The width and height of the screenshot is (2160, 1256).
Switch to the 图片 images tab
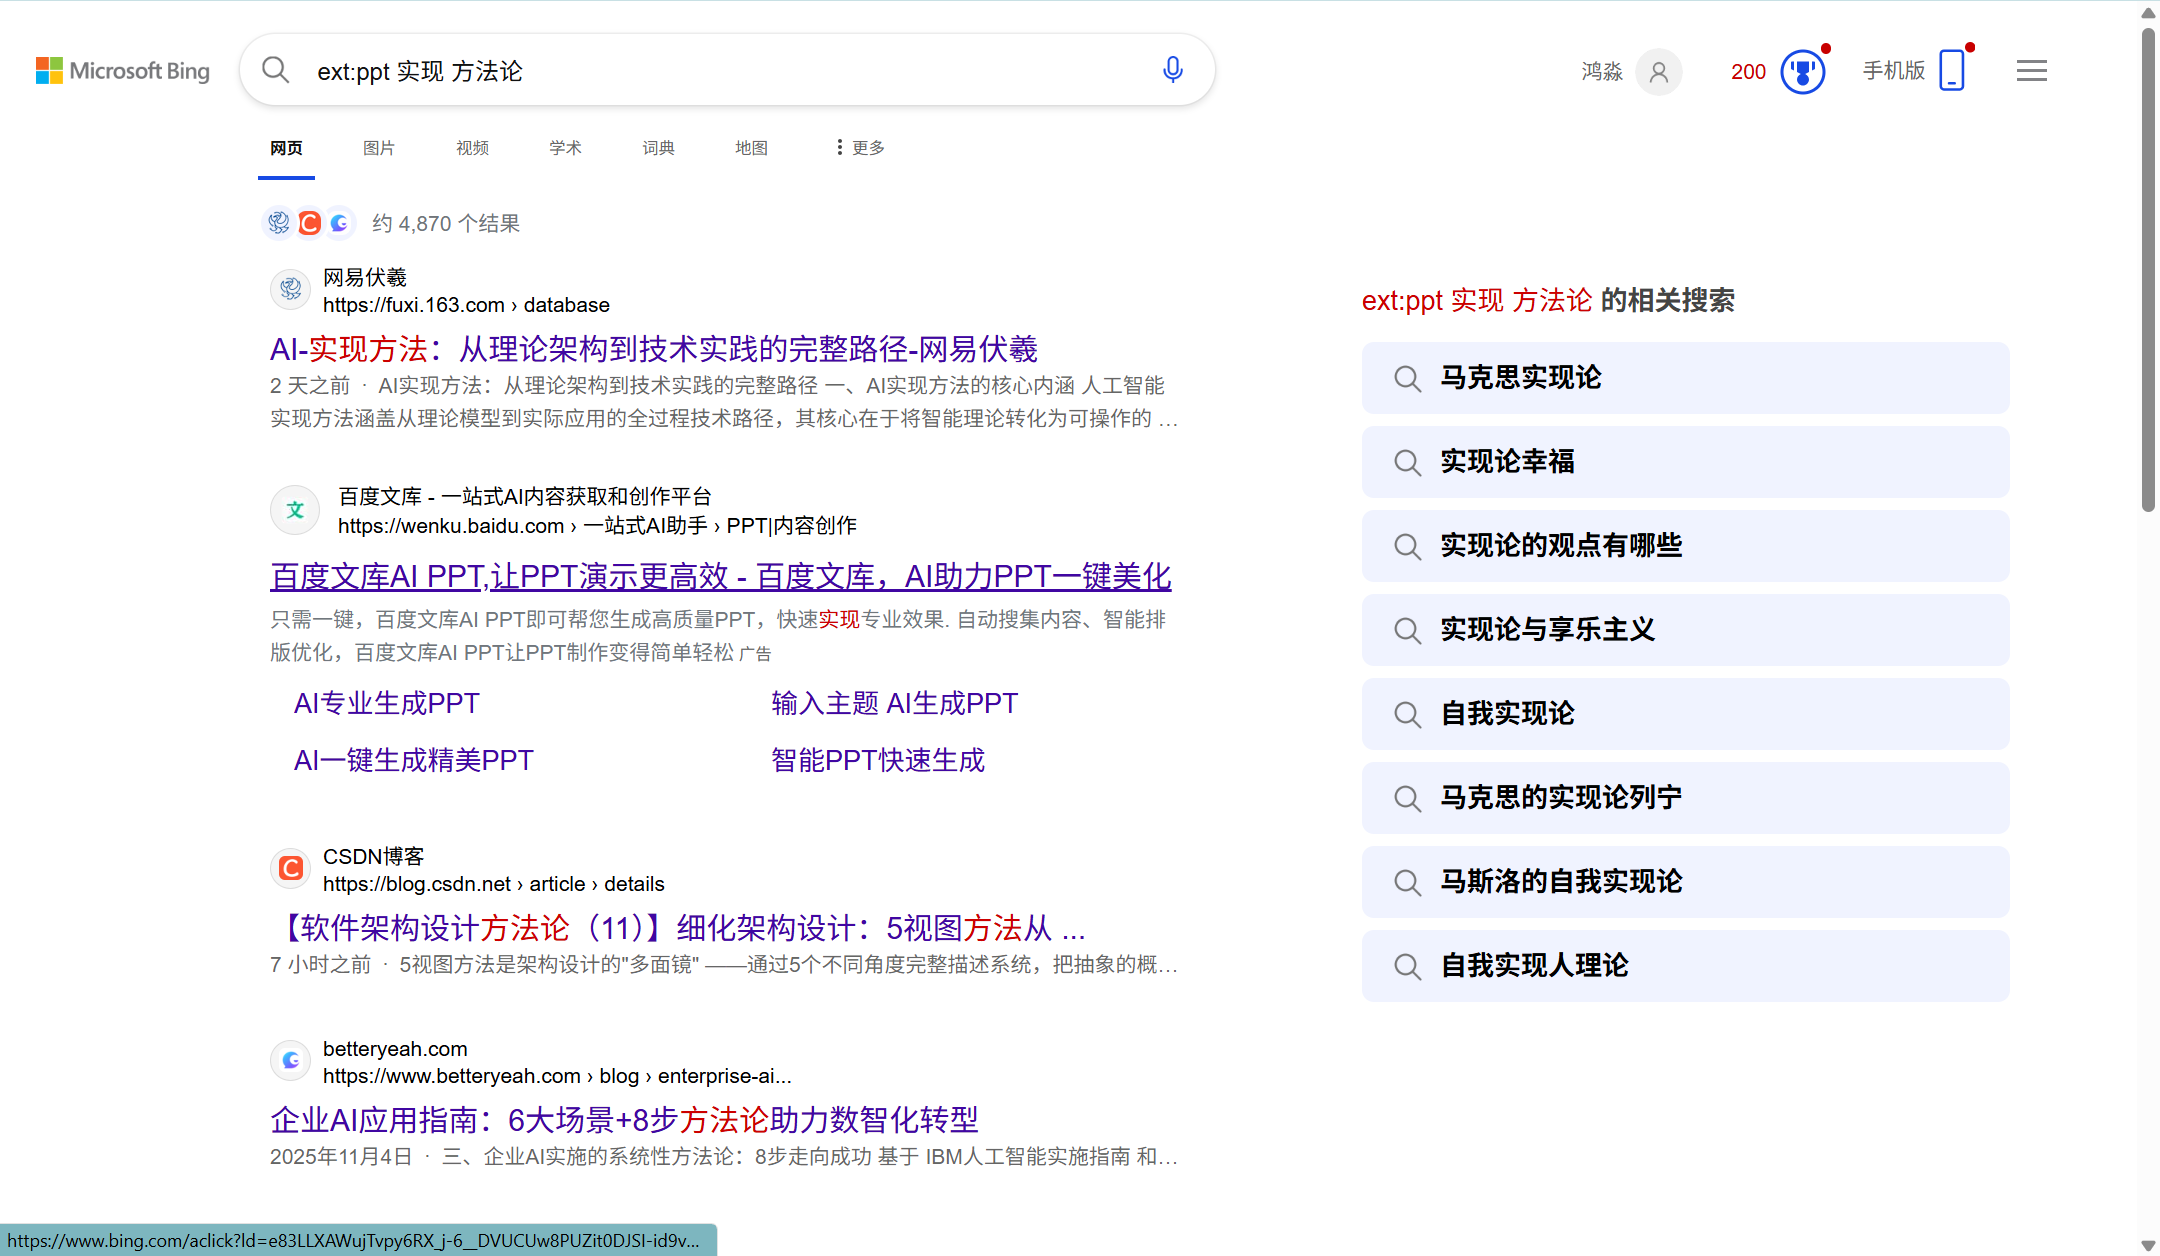[x=378, y=148]
